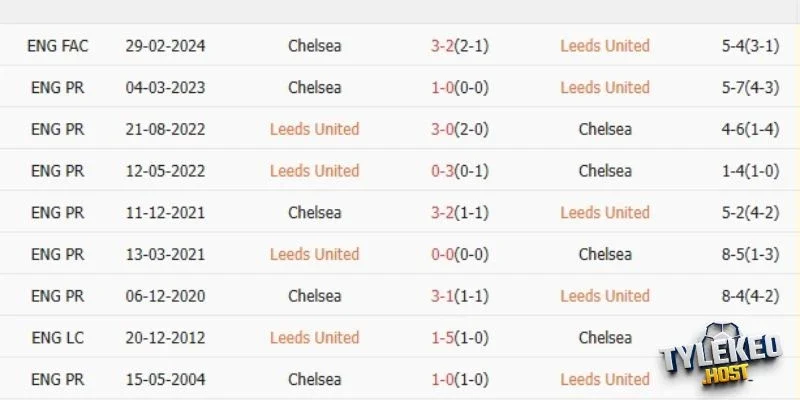Open the 3-1(1-1) score on 06-12-2020

458,296
